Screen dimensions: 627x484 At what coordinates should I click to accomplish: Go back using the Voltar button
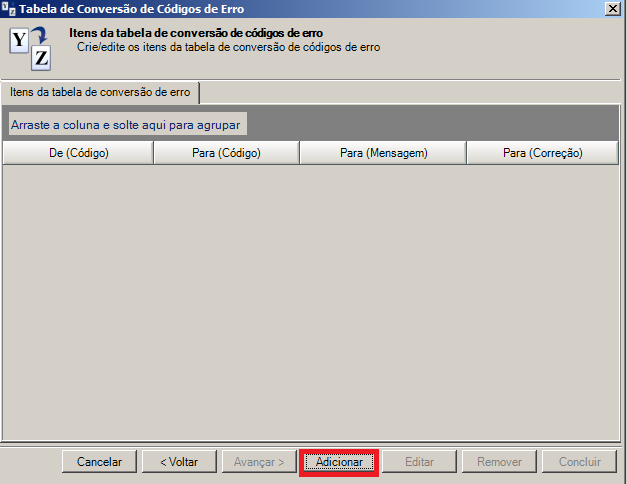point(179,462)
